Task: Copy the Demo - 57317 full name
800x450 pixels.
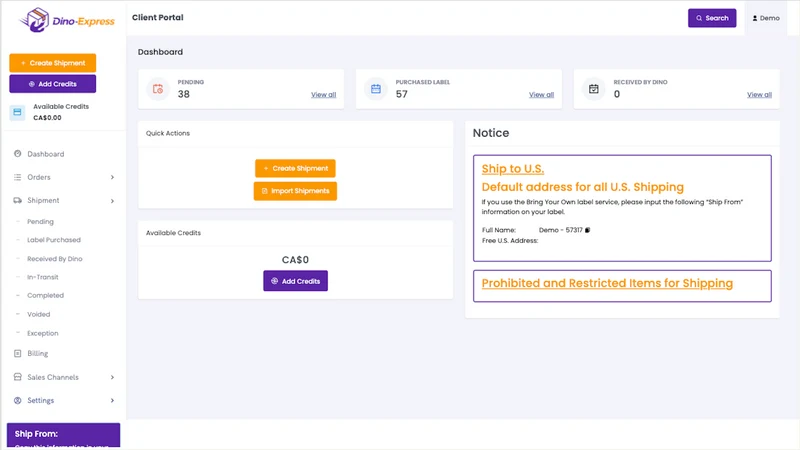Action: pyautogui.click(x=587, y=230)
